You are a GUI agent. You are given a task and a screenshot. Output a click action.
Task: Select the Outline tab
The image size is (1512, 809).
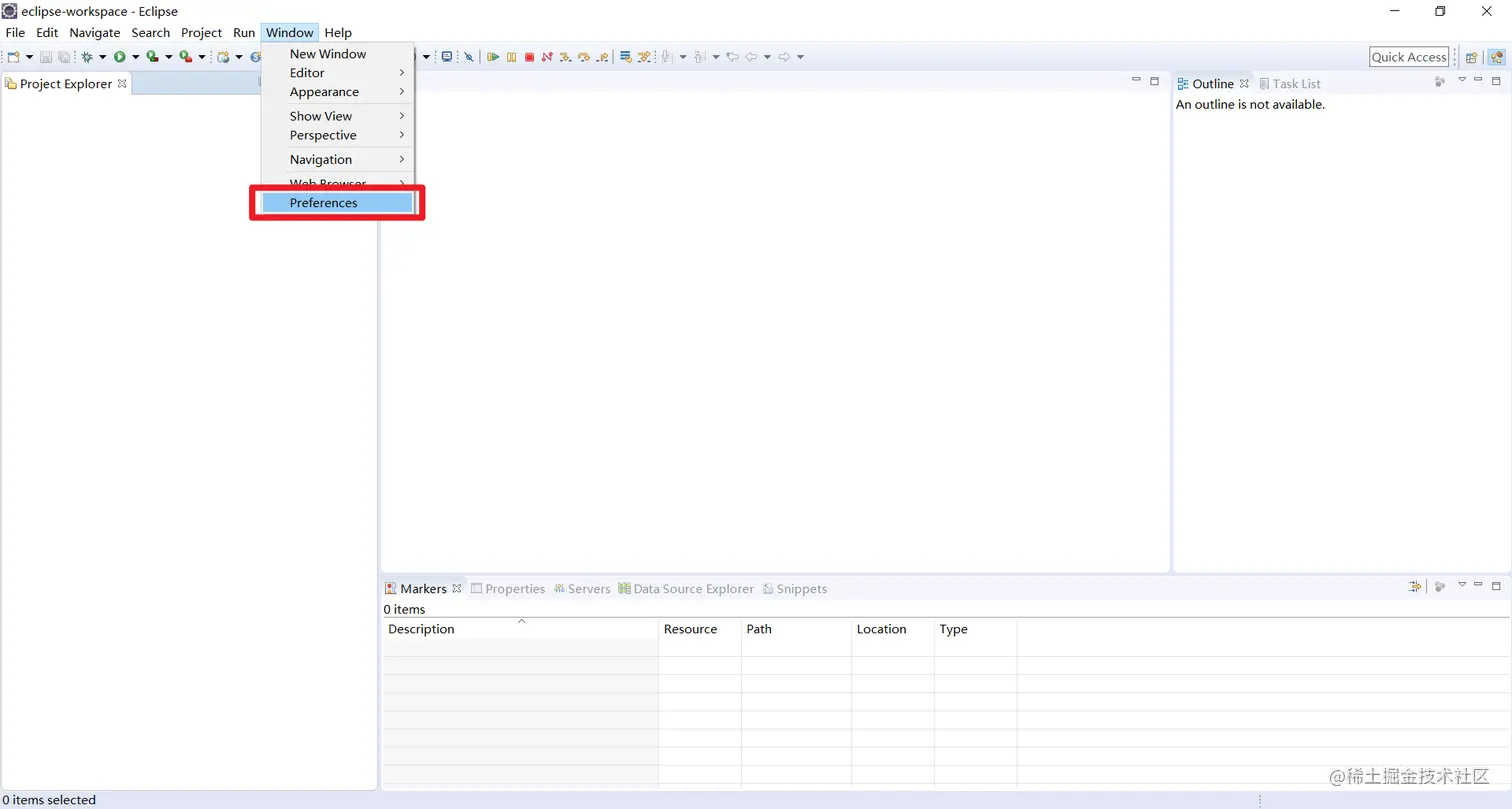1213,84
